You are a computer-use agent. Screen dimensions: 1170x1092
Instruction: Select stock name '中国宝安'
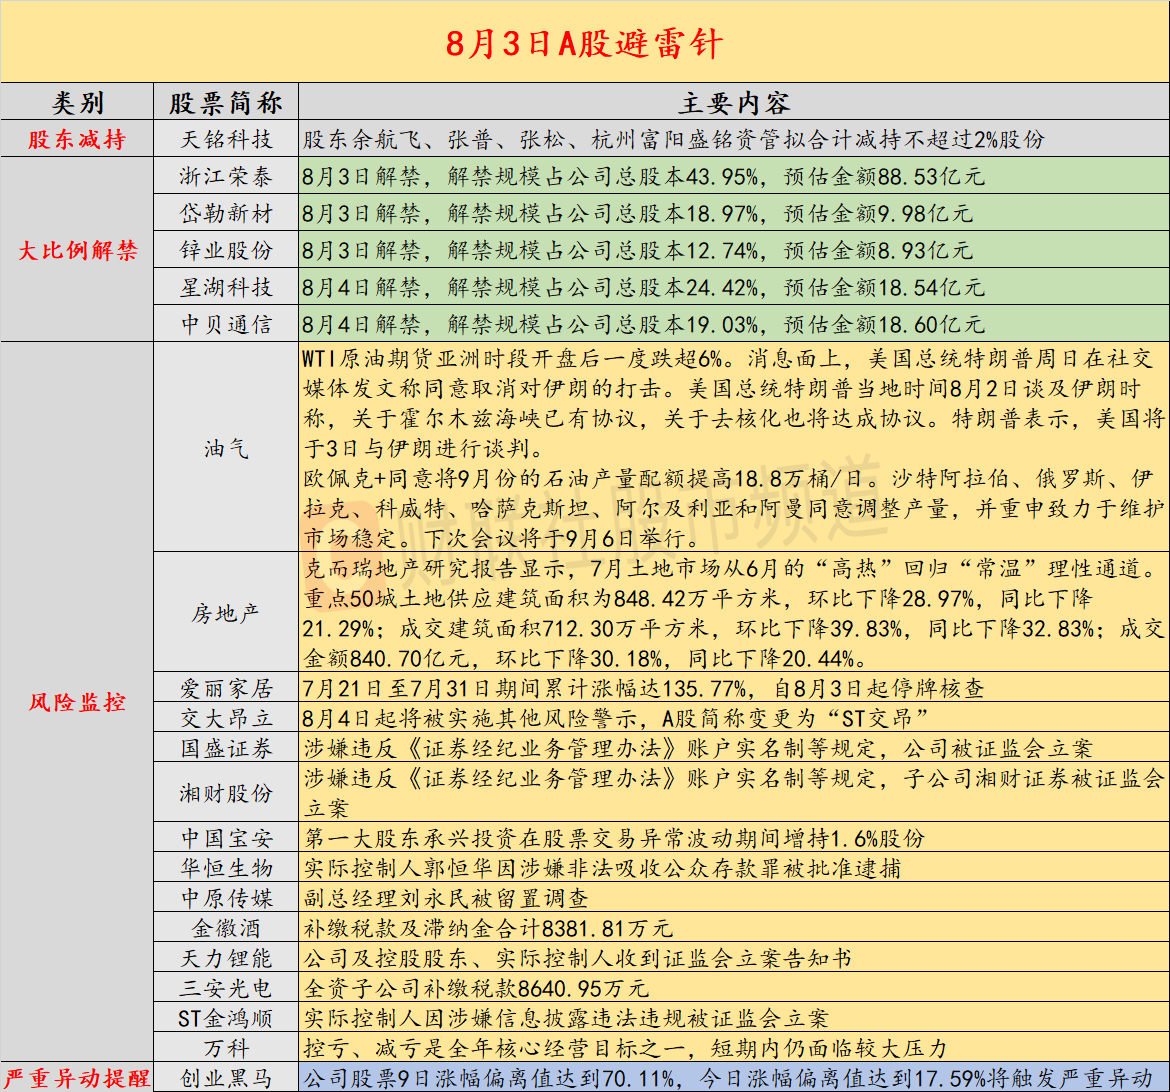click(x=226, y=837)
